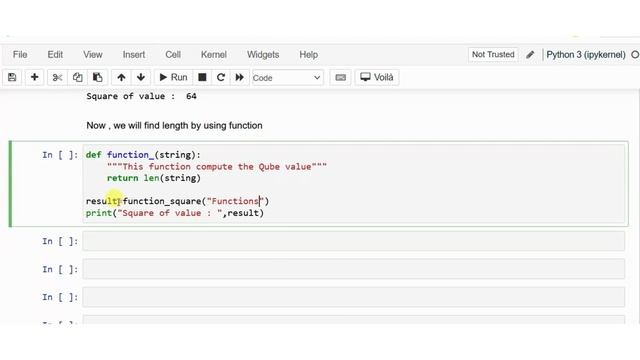The width and height of the screenshot is (640, 360).
Task: Paste cells below icon
Action: (97, 77)
